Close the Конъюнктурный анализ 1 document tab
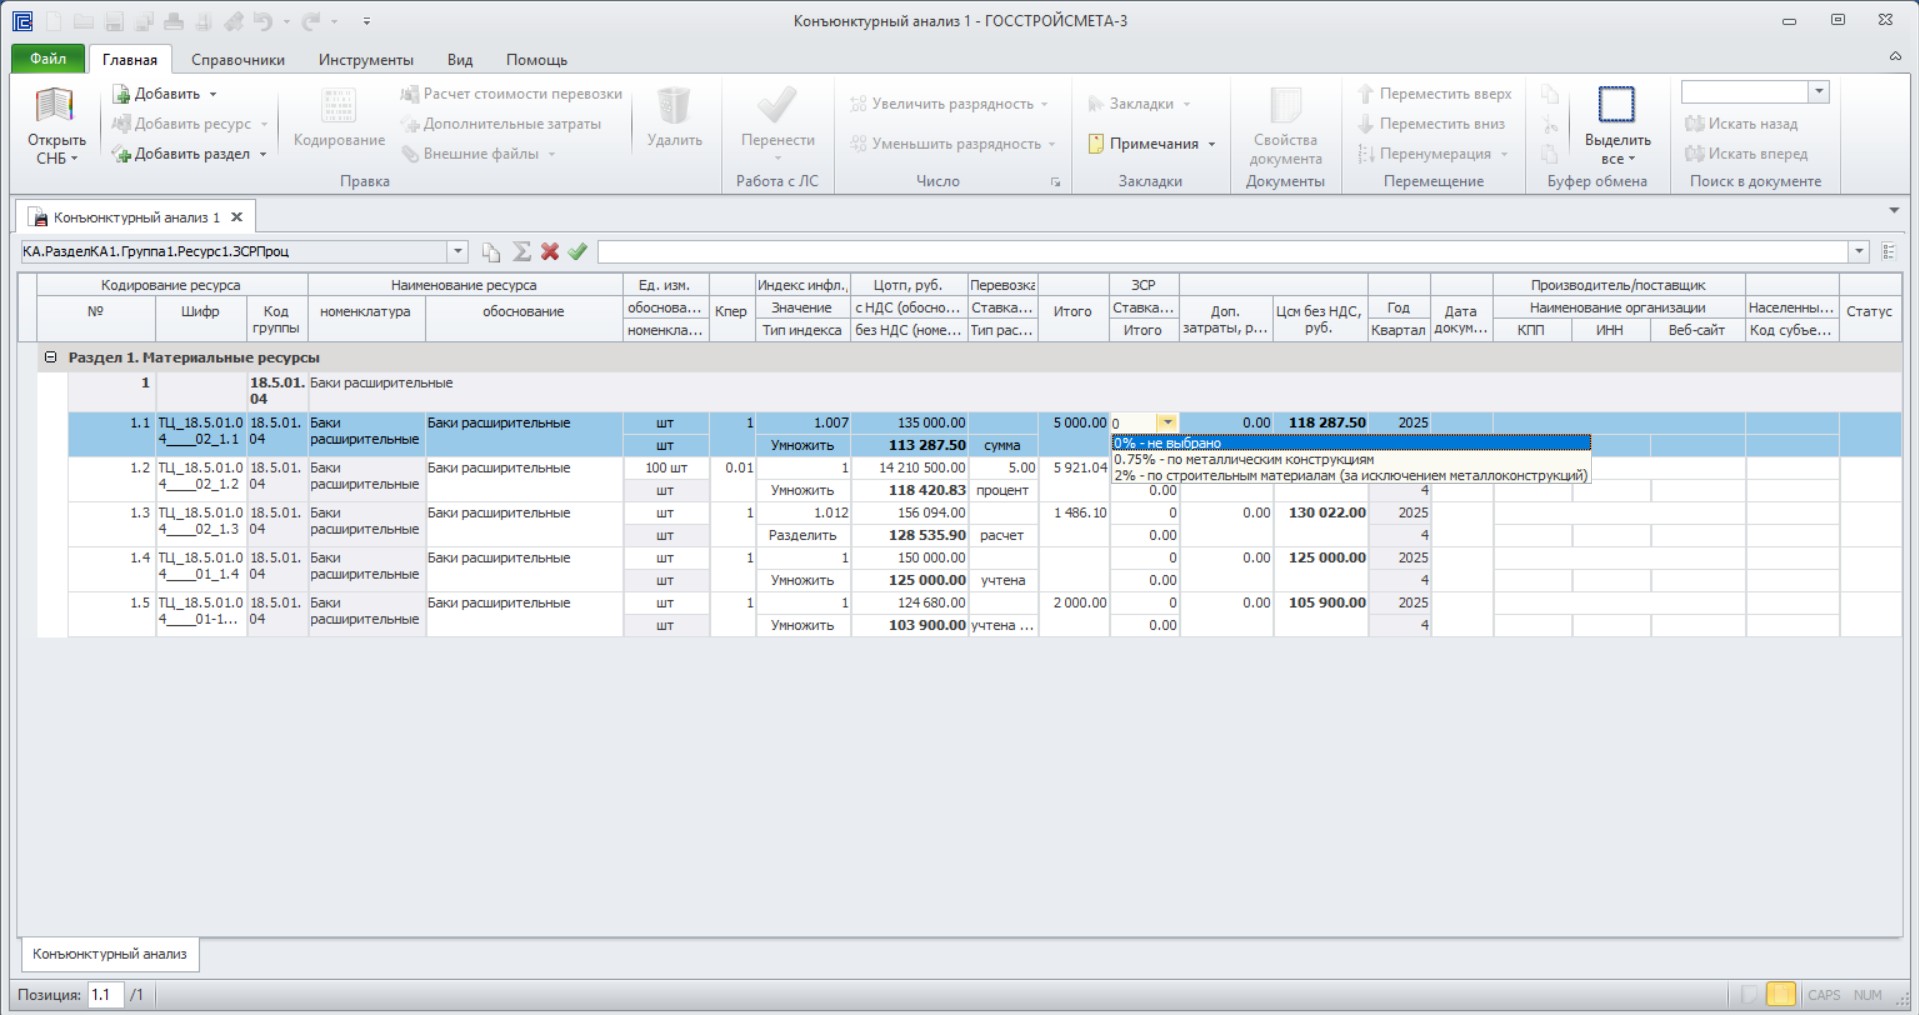The image size is (1919, 1015). click(237, 217)
